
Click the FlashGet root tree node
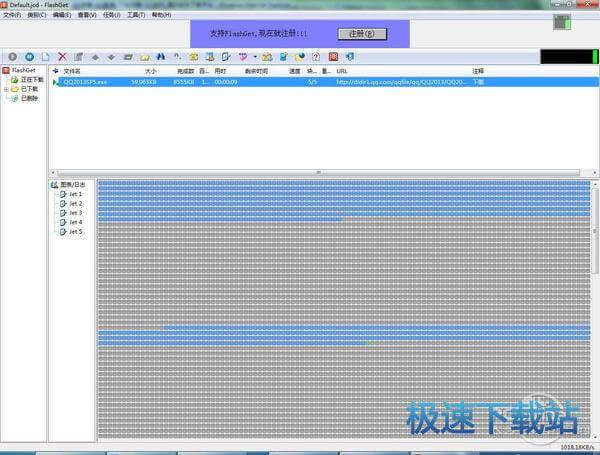pyautogui.click(x=23, y=70)
